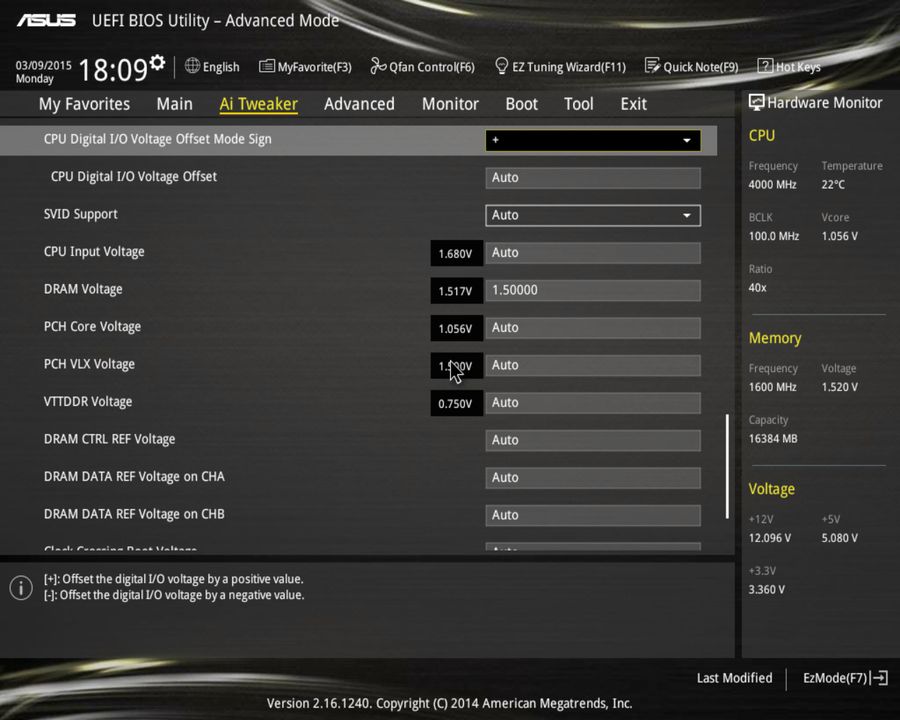Edit the DRAM Voltage value field
Viewport: 900px width, 720px height.
point(592,290)
